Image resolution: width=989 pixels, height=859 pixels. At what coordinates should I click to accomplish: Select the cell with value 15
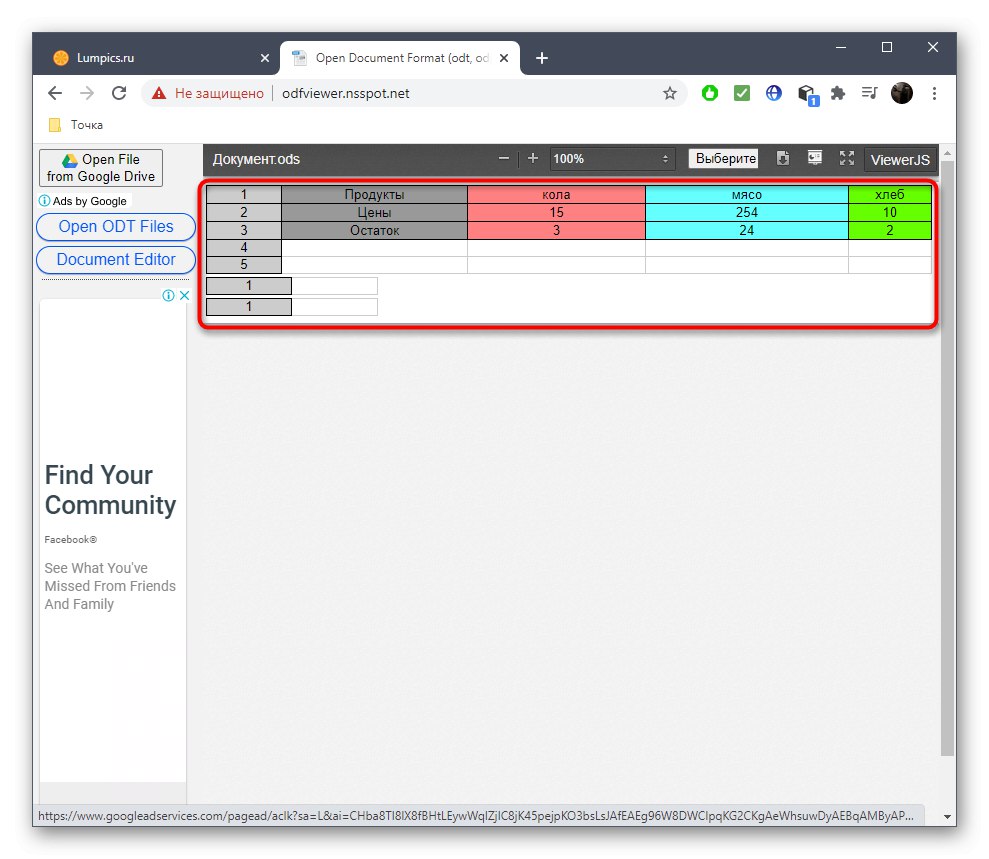coord(556,213)
